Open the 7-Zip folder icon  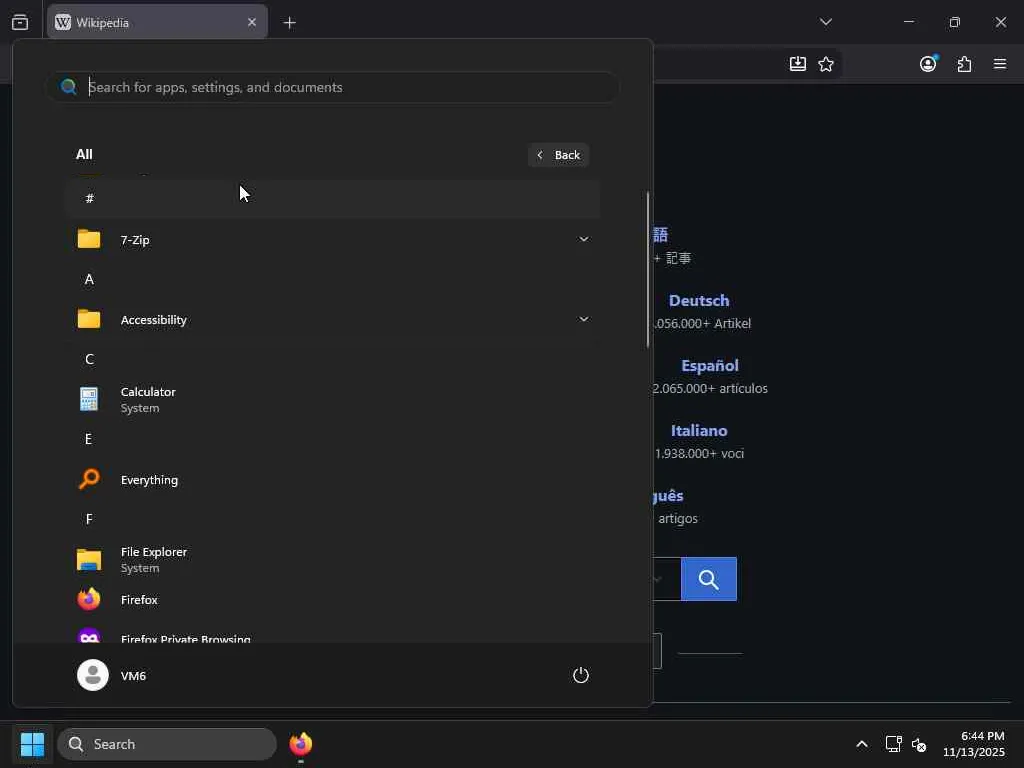(x=89, y=239)
